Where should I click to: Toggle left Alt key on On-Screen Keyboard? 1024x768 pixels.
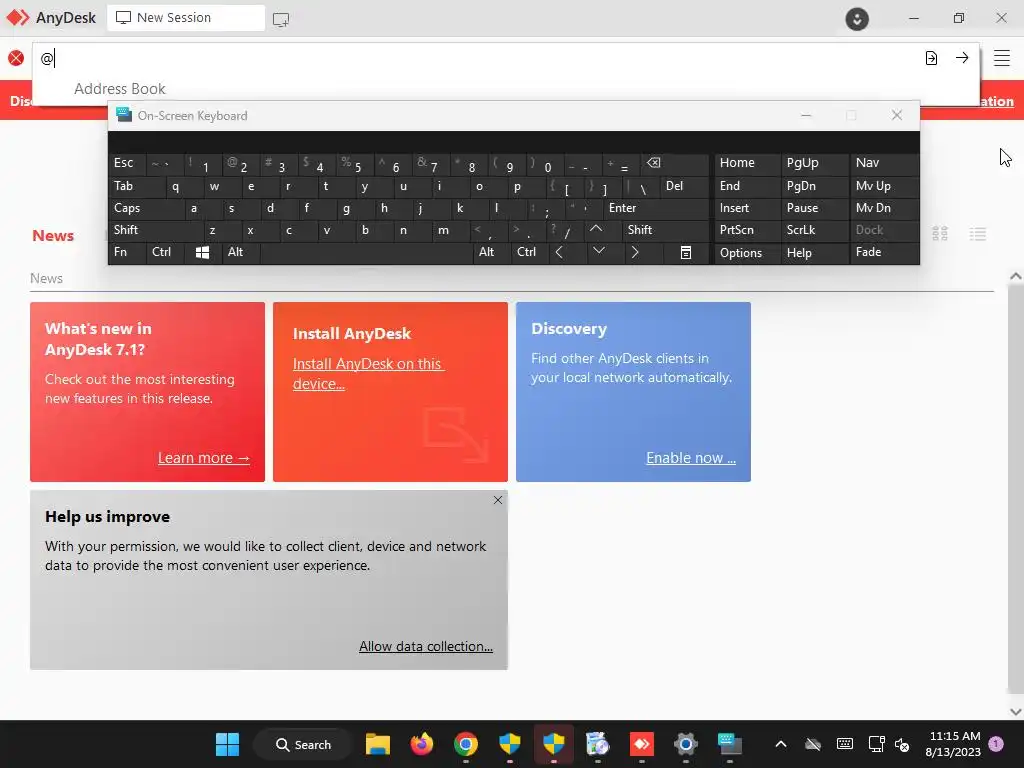coord(240,252)
